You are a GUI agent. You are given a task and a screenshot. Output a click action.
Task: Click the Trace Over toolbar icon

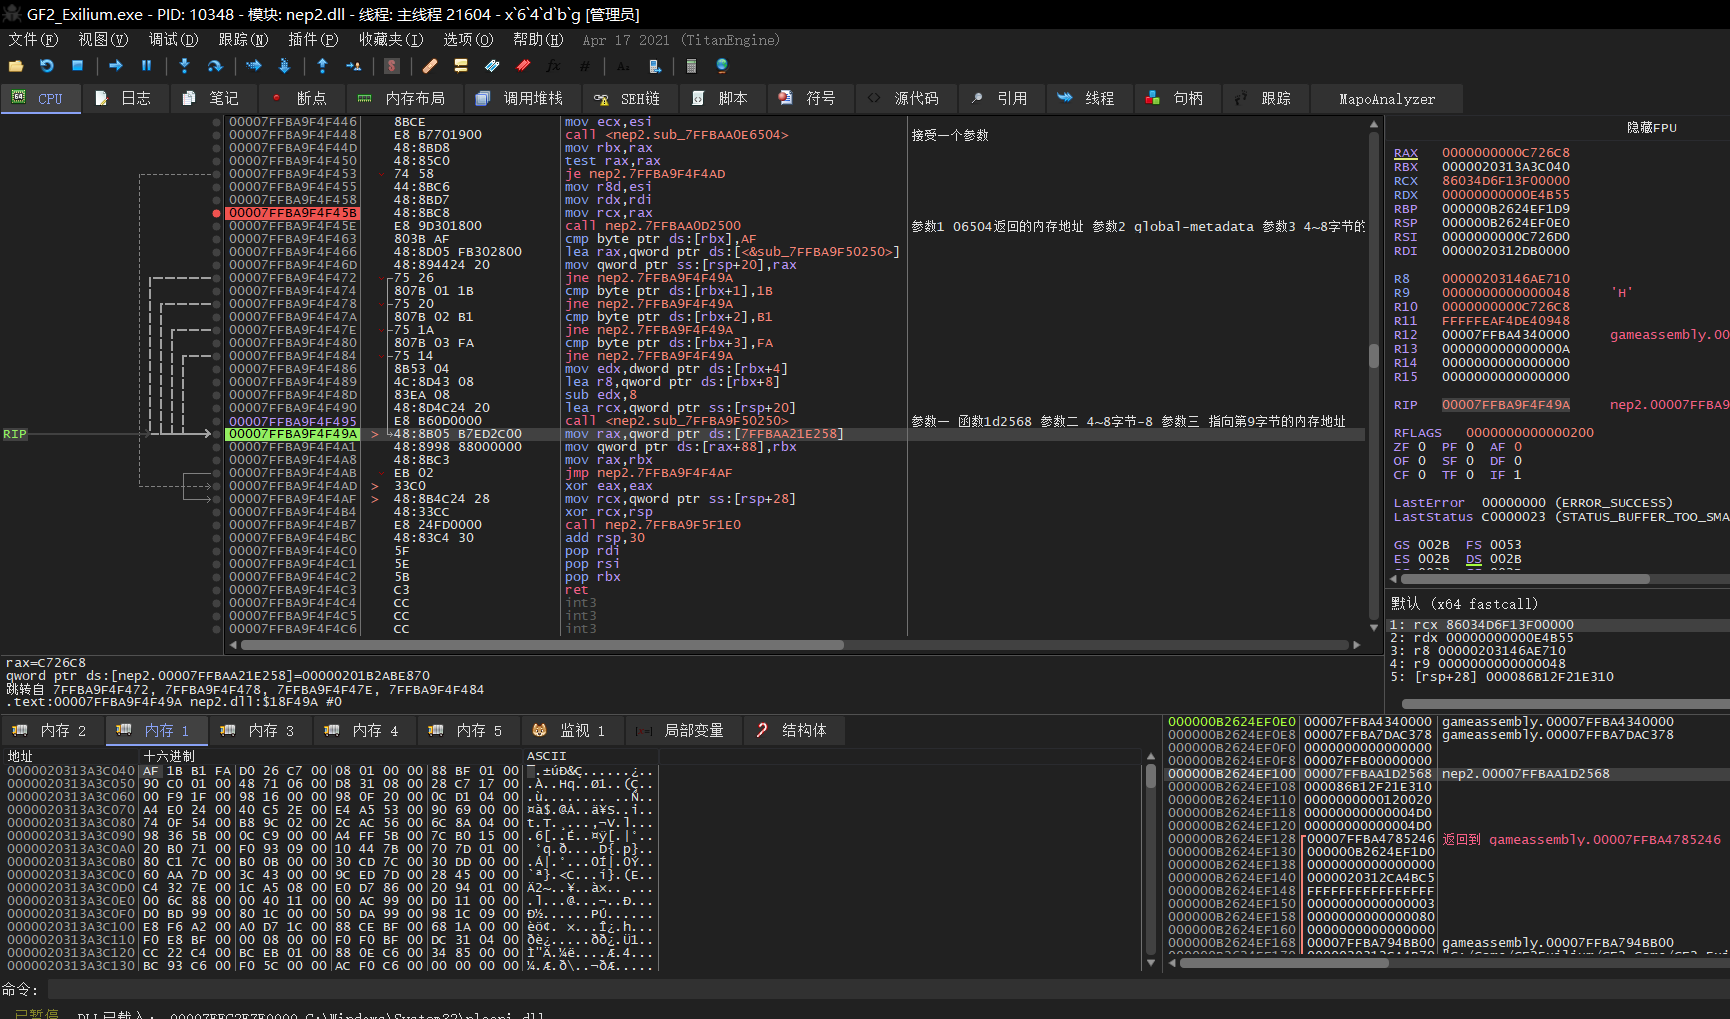[x=284, y=66]
